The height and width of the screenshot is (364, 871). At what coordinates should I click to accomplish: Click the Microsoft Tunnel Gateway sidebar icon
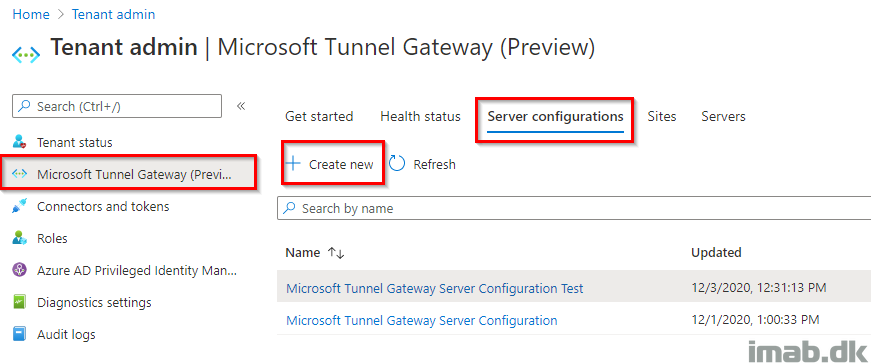(19, 174)
